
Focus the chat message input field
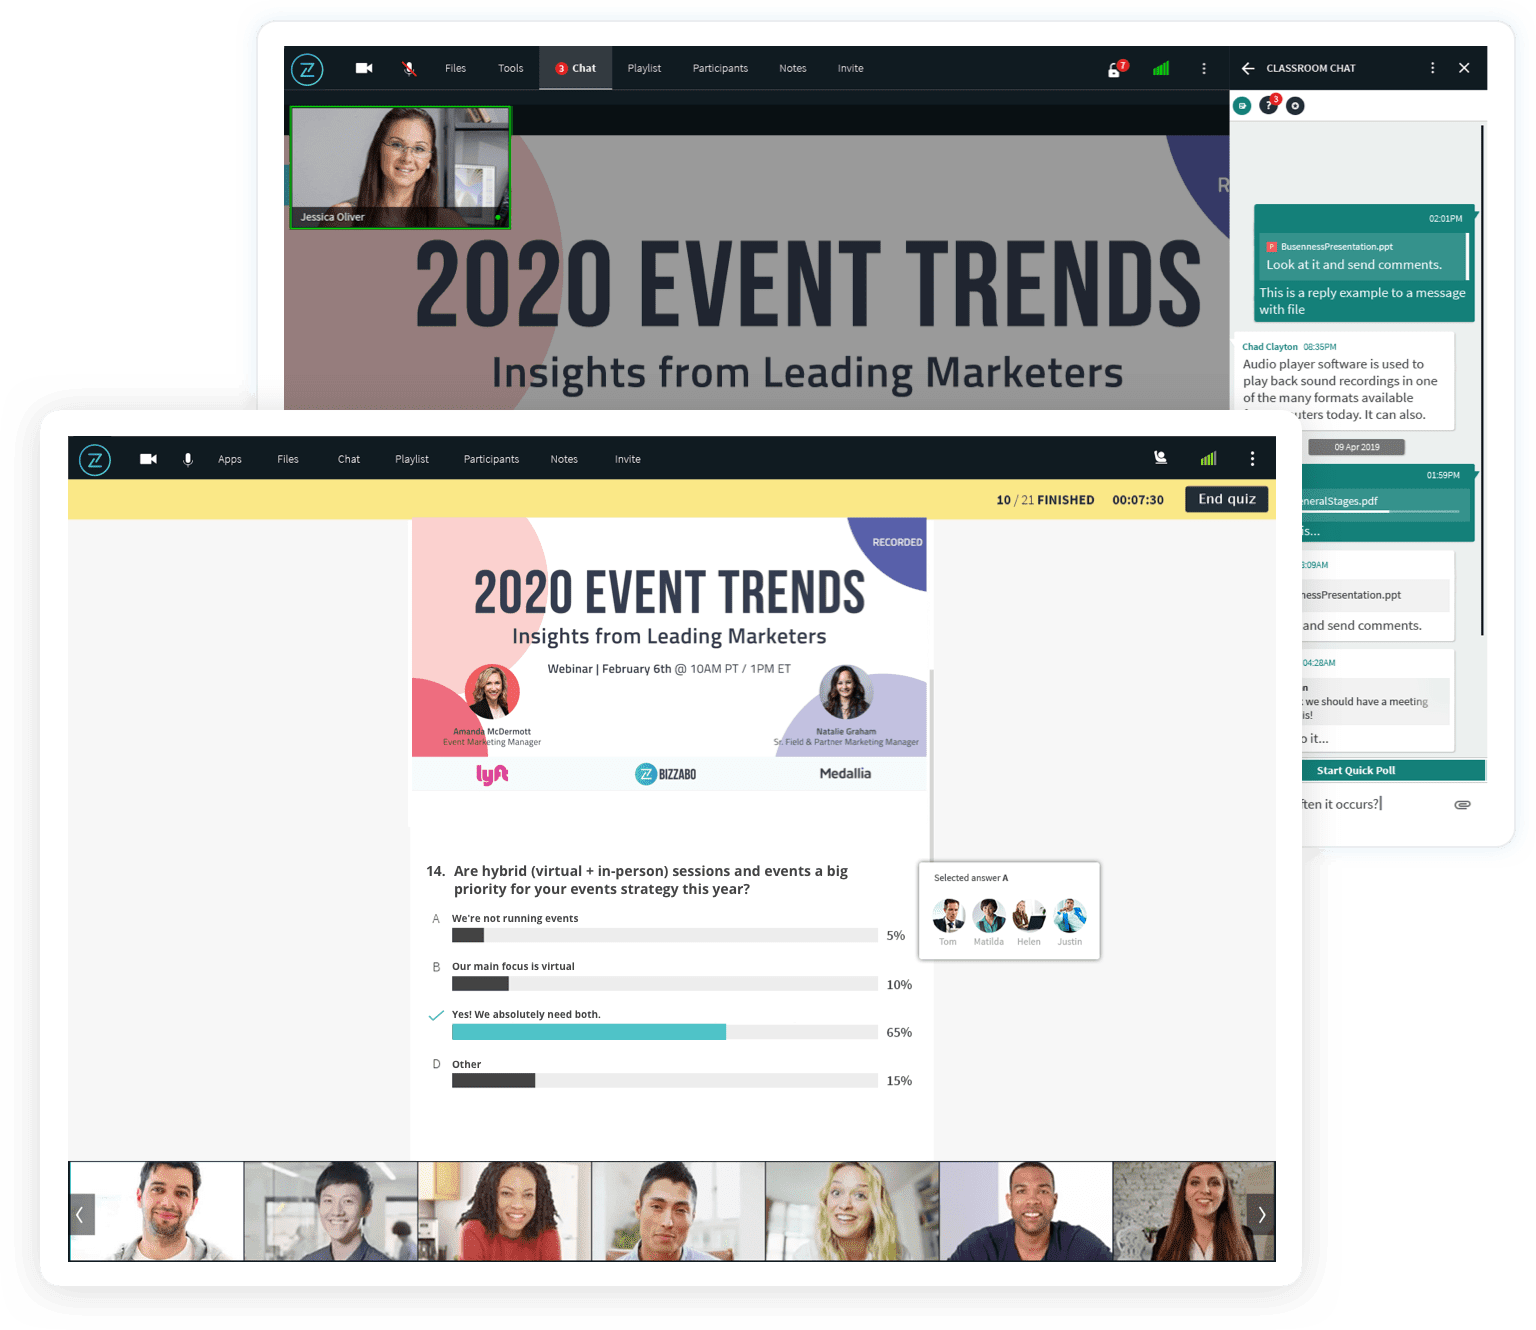click(x=1372, y=804)
